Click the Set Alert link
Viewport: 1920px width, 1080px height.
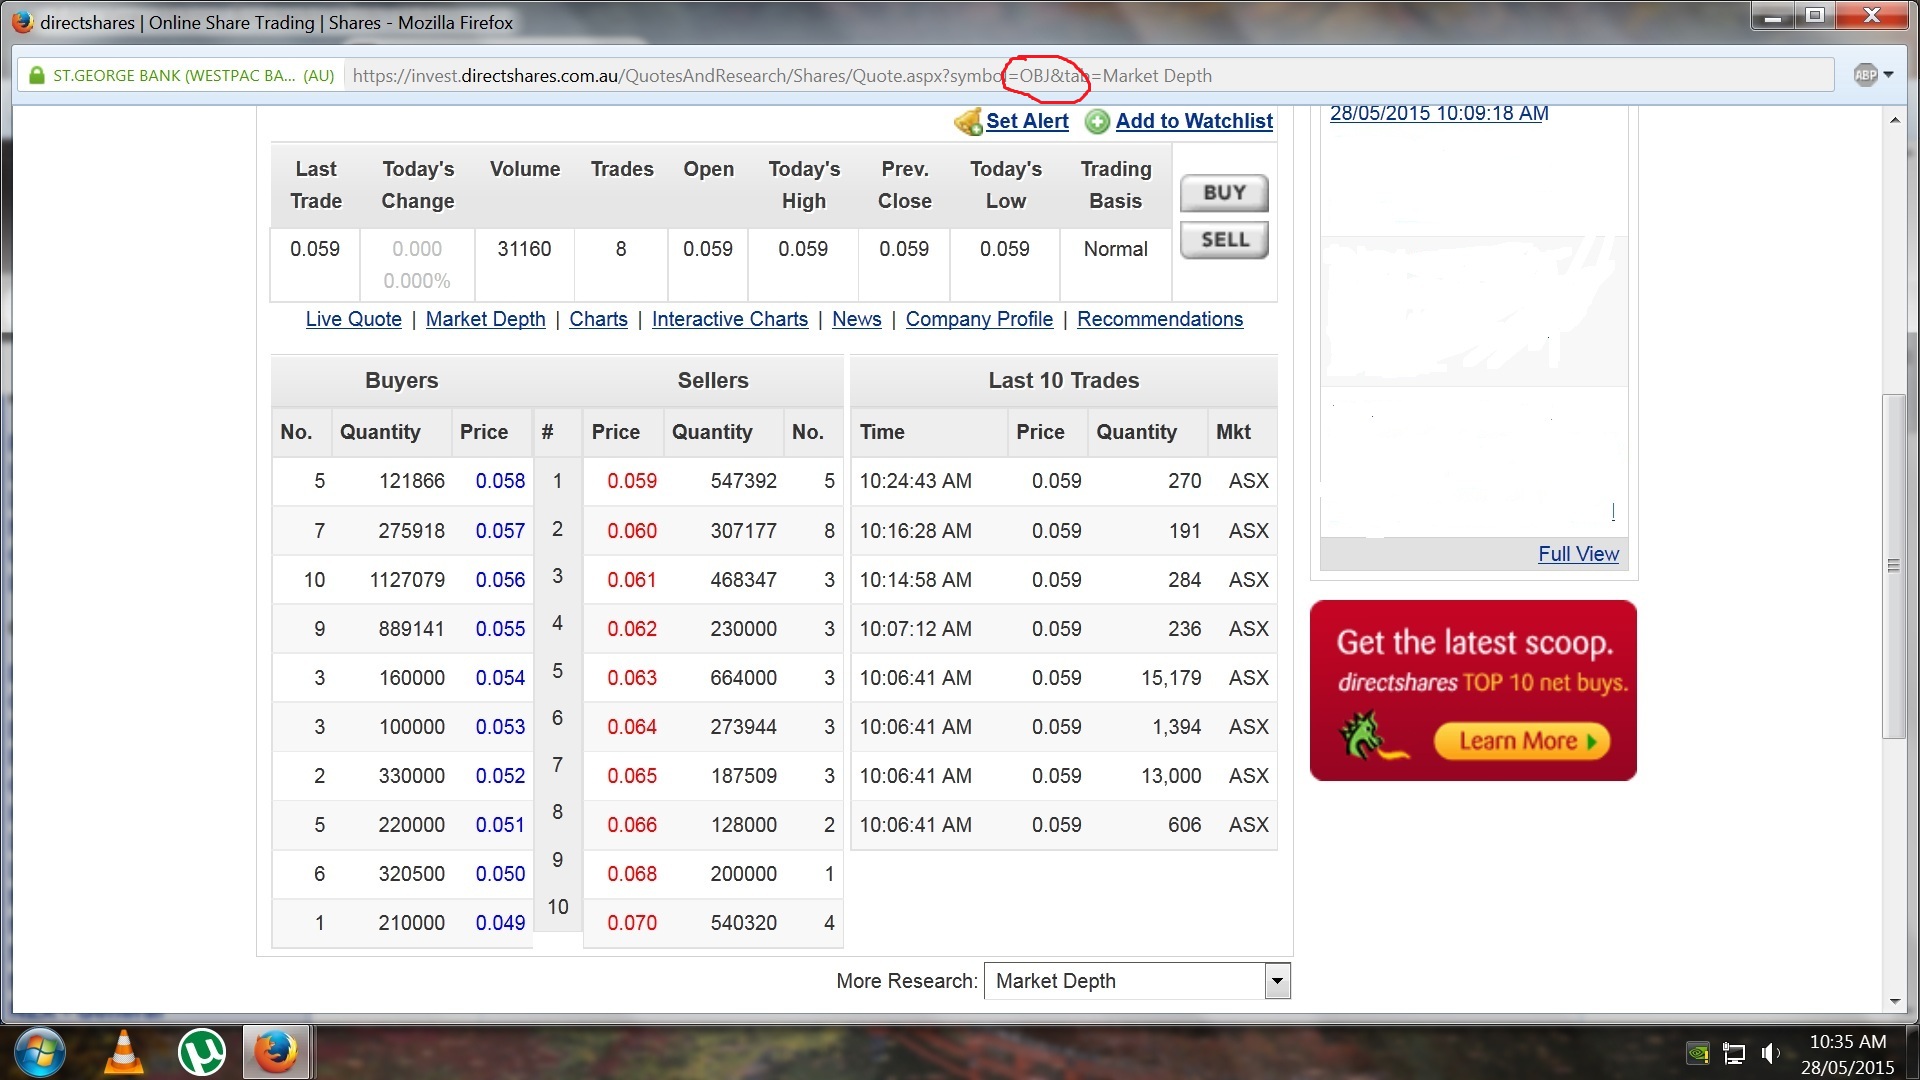[1027, 121]
